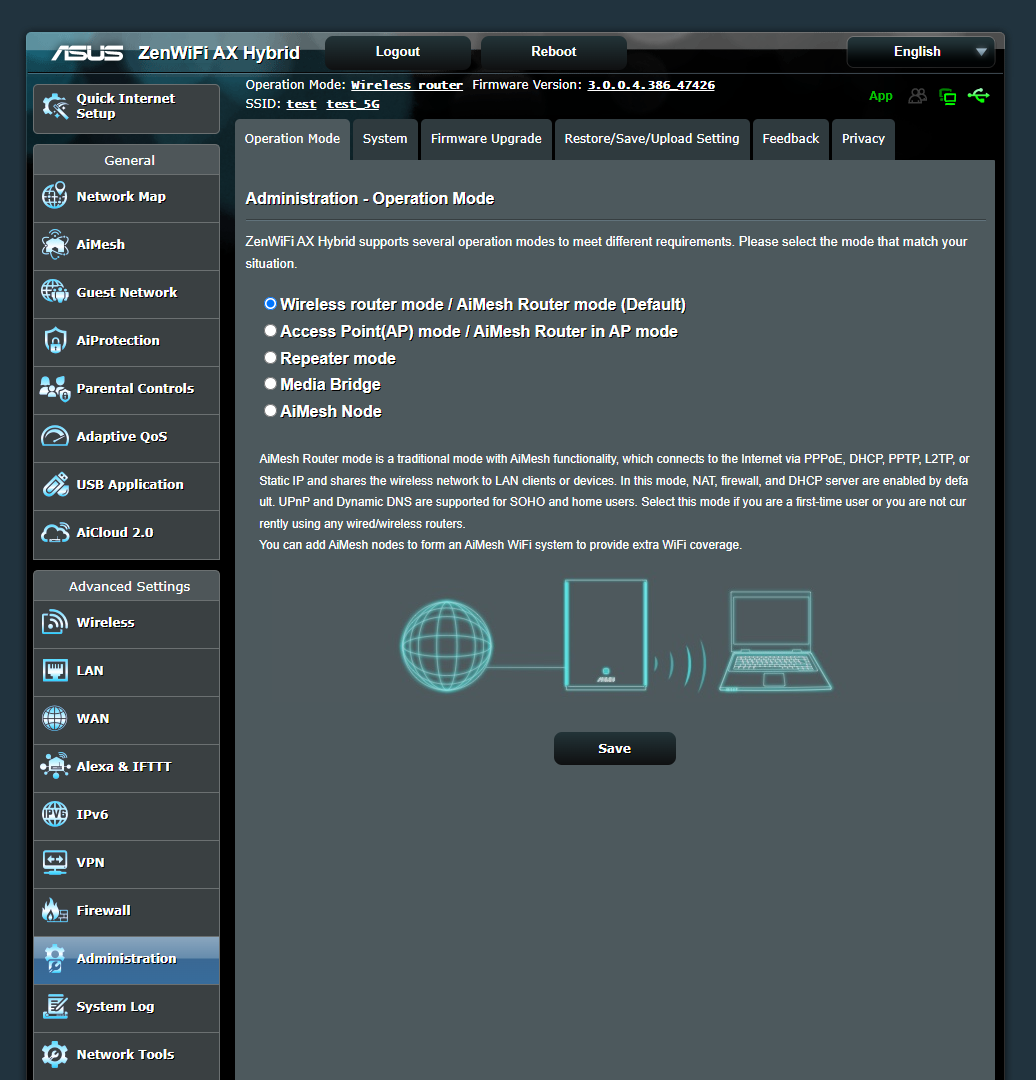1036x1080 pixels.
Task: Save the selected operation mode
Action: 614,748
